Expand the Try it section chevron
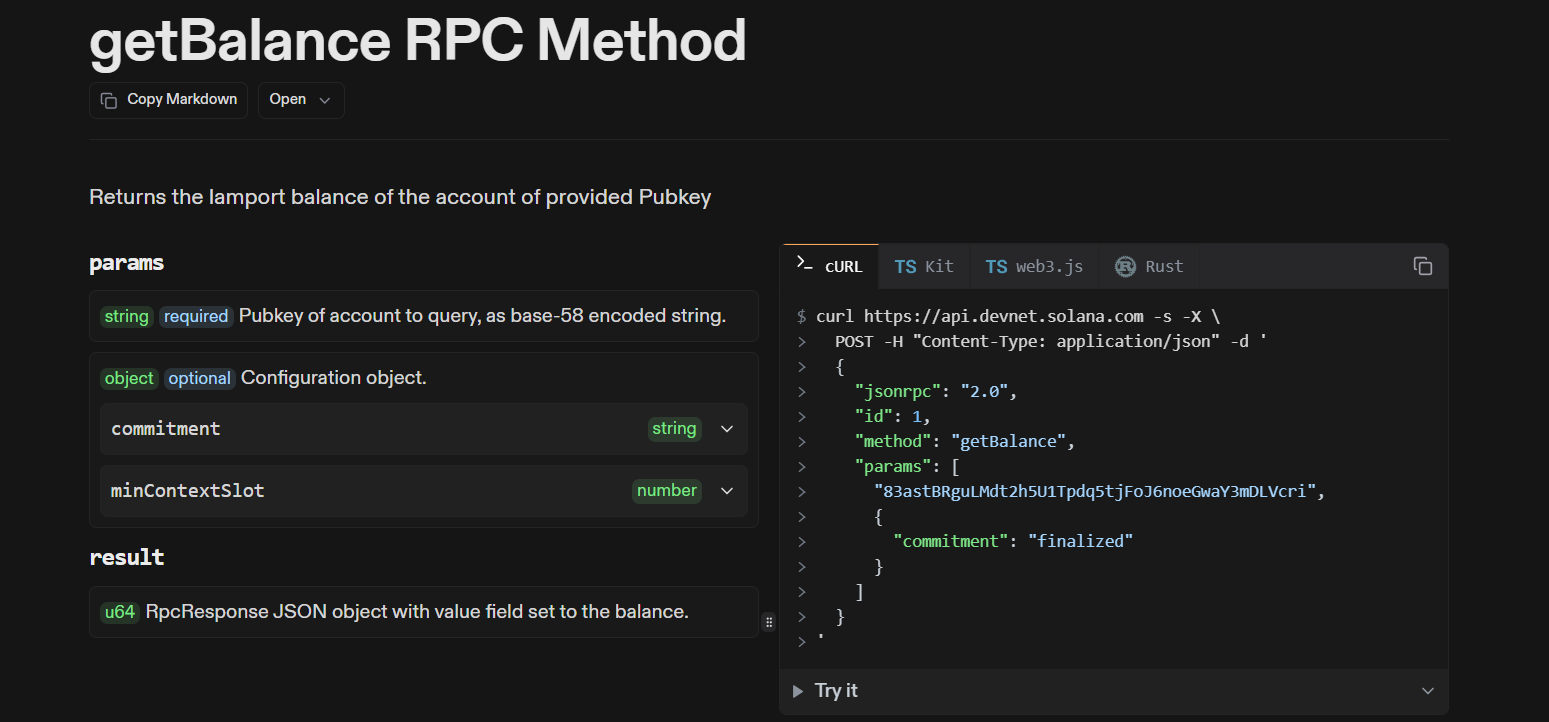1549x722 pixels. coord(1427,691)
